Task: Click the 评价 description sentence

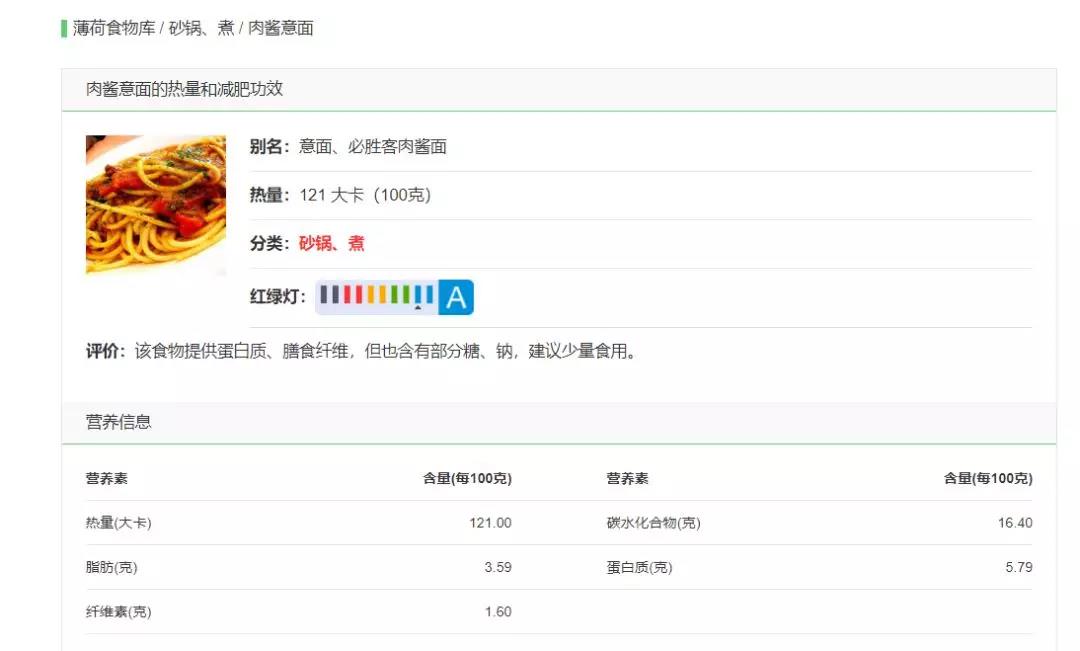Action: [x=386, y=351]
